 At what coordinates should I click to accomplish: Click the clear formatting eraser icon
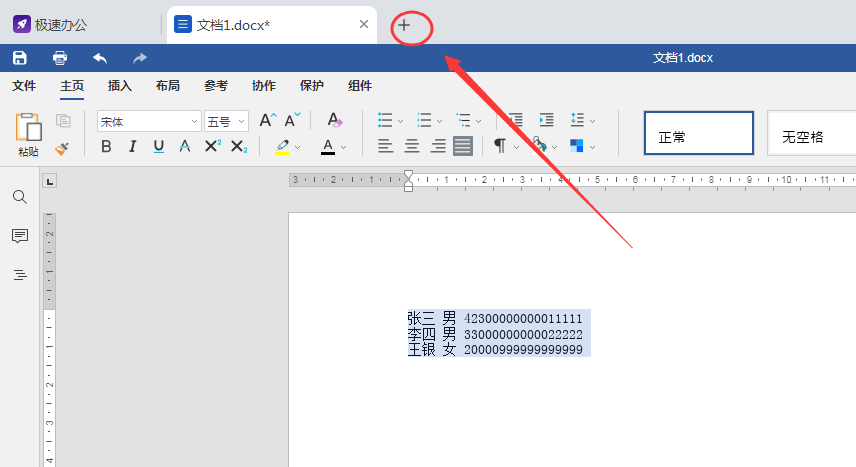click(x=334, y=120)
